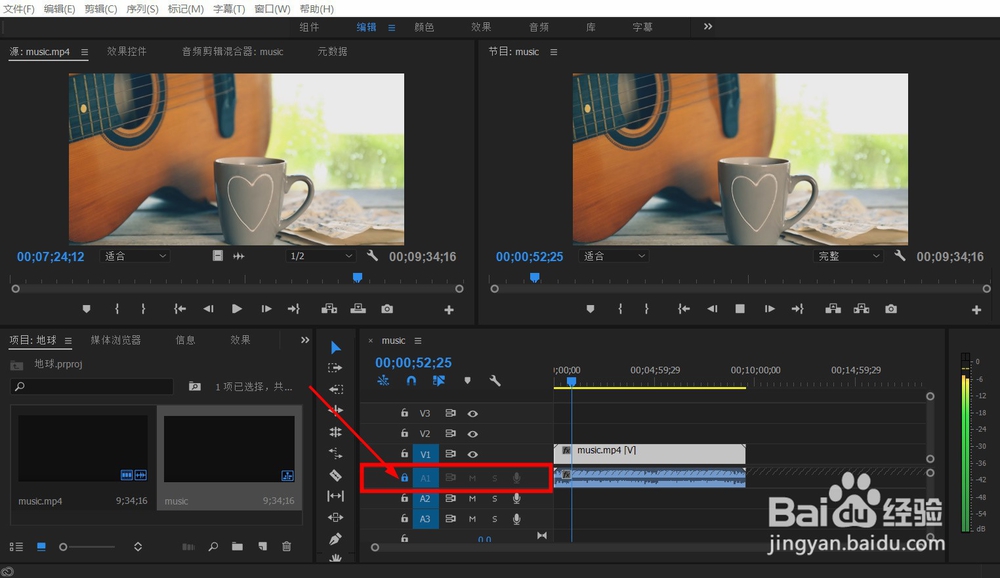Show more project panel tabs chevron
The height and width of the screenshot is (578, 1000).
(x=305, y=340)
